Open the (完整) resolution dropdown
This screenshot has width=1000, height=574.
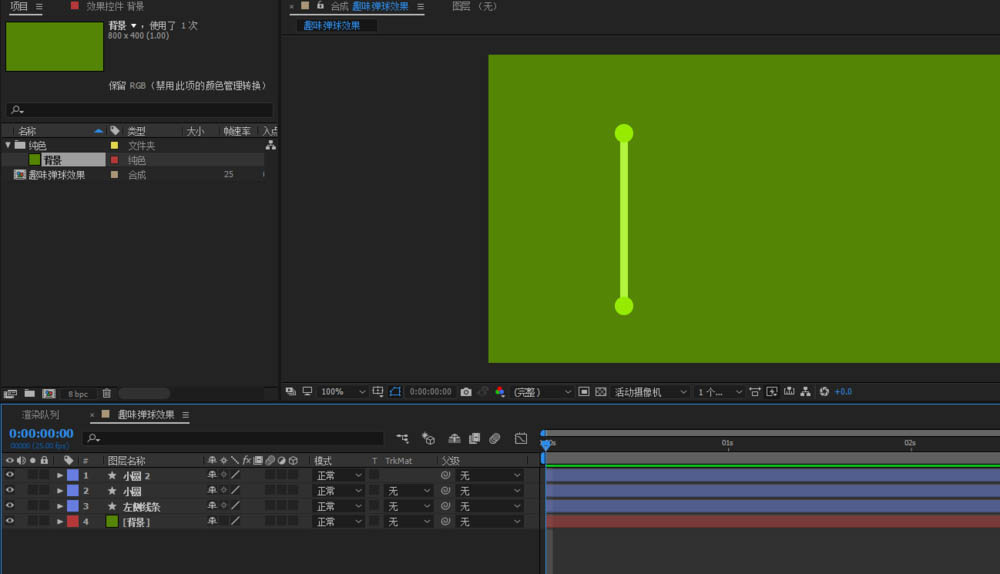tap(542, 392)
